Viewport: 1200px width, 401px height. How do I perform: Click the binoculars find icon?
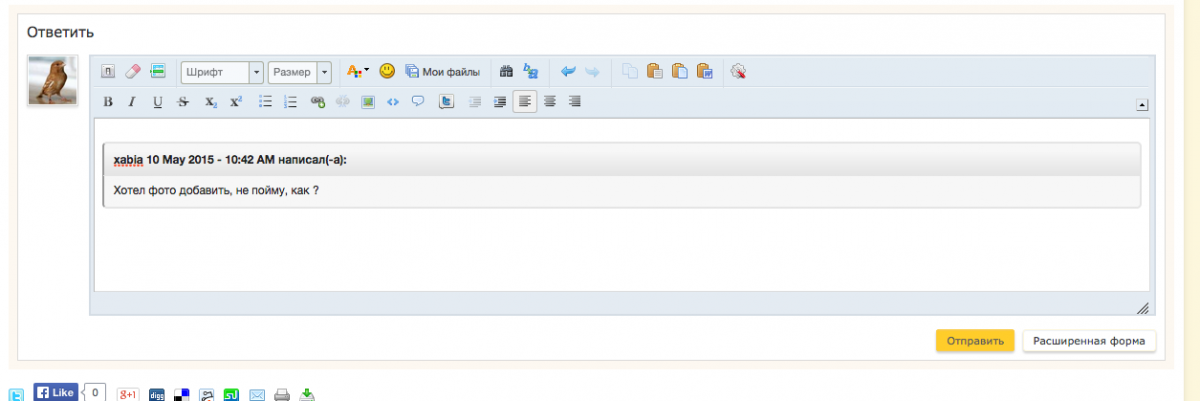[506, 72]
